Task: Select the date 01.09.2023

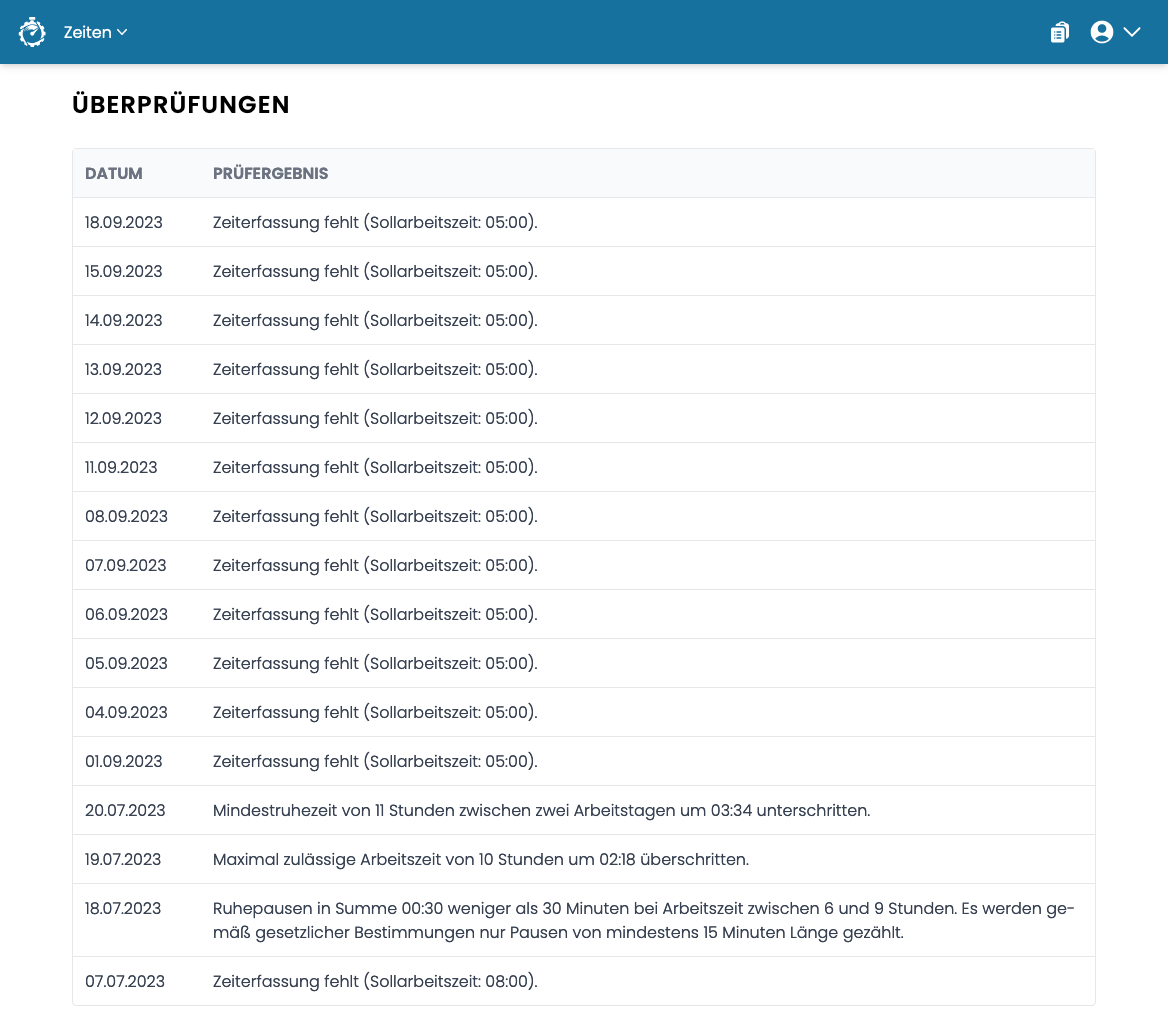Action: (x=124, y=761)
